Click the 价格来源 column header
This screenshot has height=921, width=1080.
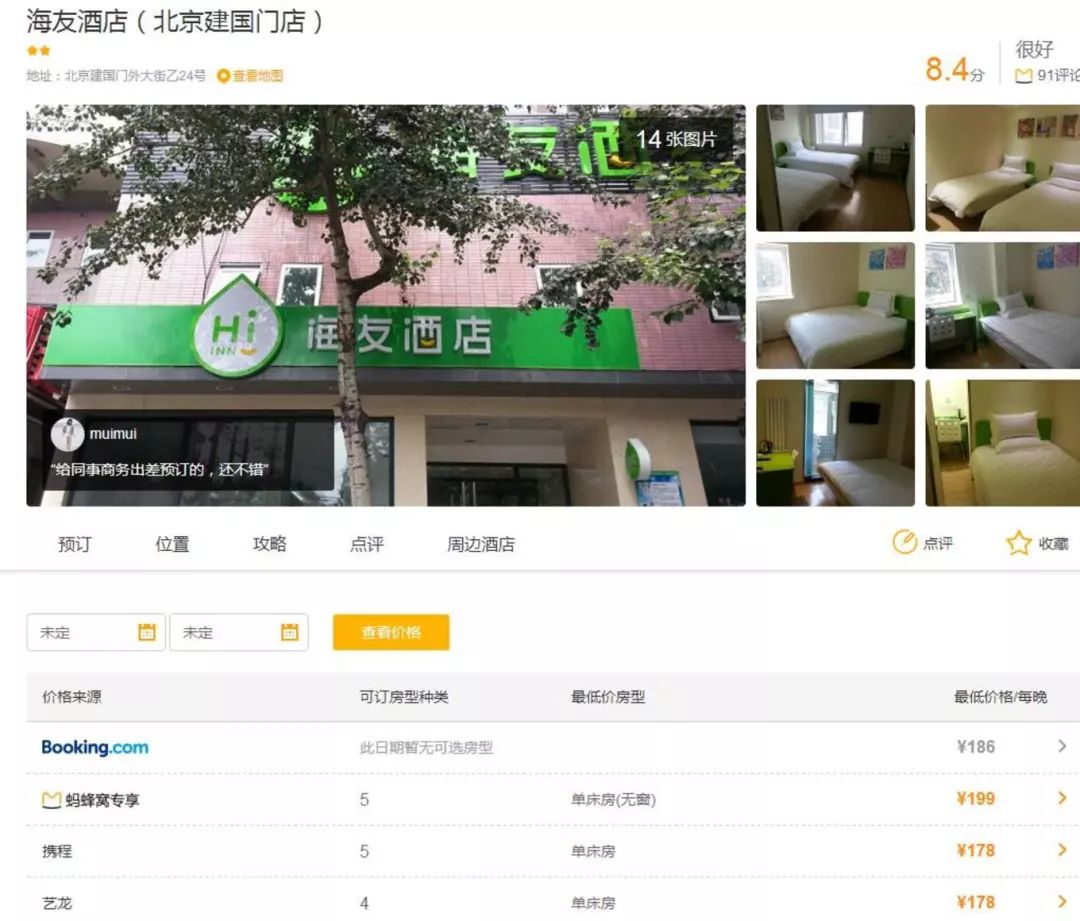click(x=72, y=697)
